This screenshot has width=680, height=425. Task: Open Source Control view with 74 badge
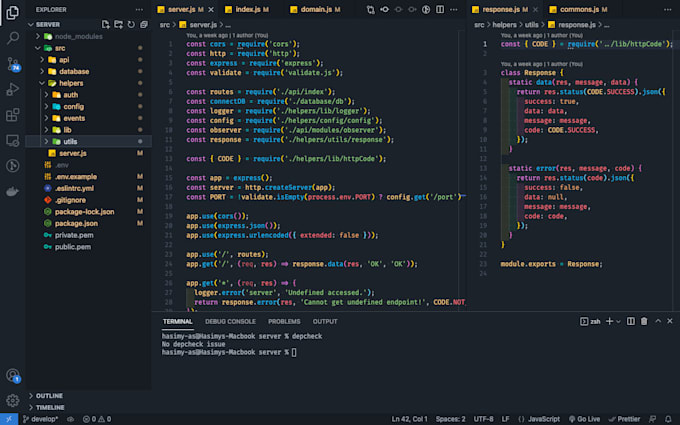(13, 64)
